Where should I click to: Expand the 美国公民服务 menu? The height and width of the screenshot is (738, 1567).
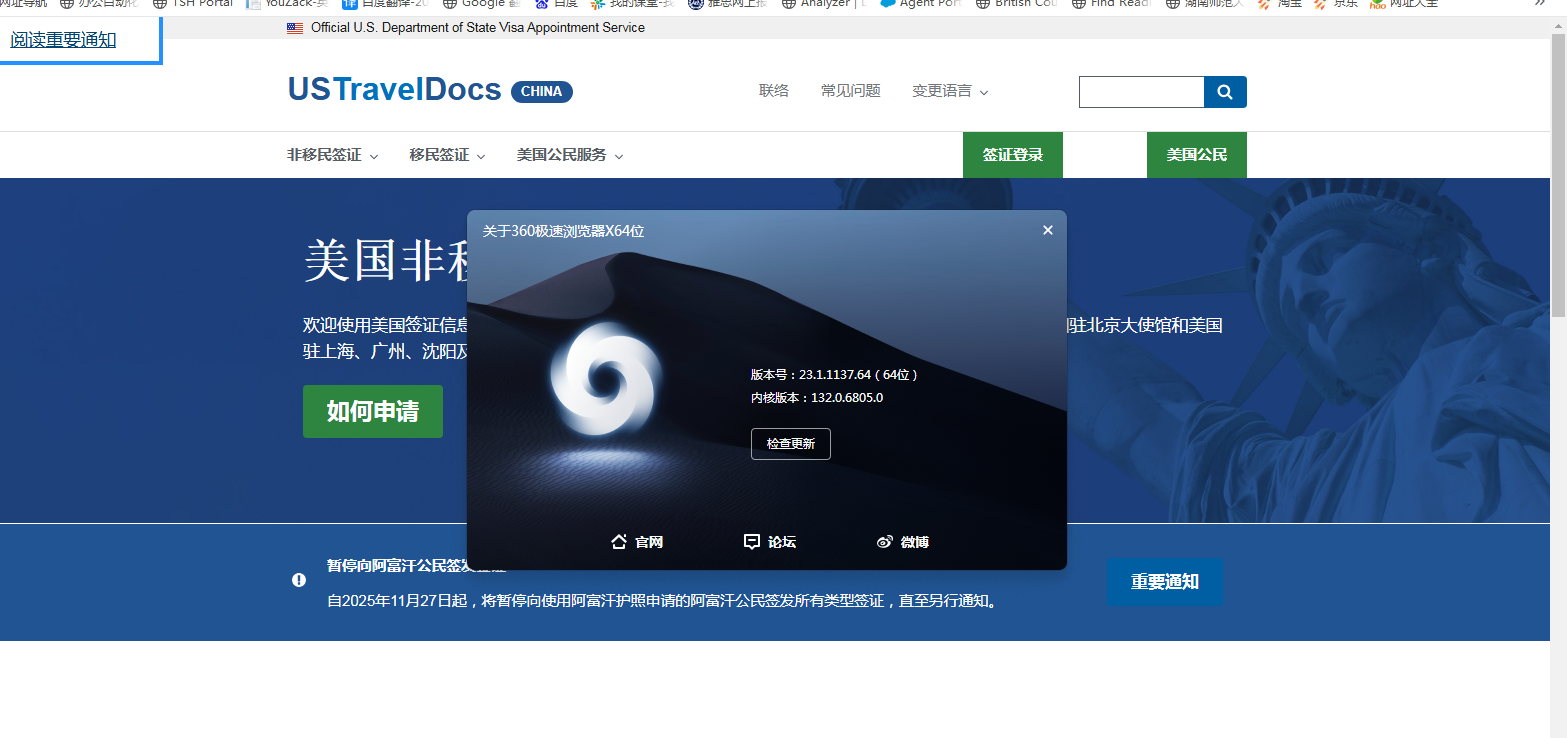coord(570,155)
